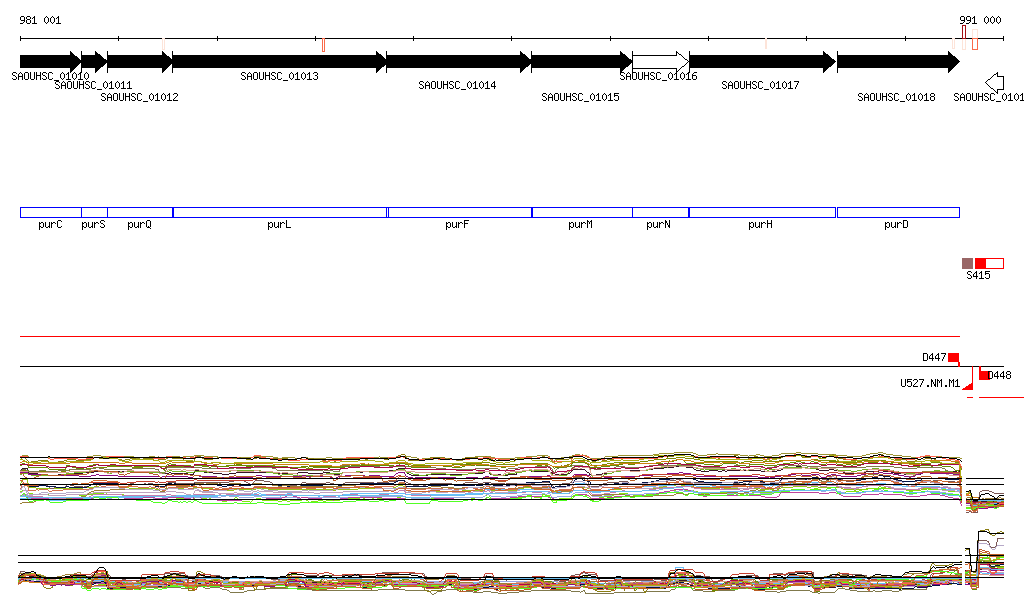Viewport: 1024px width, 611px height.
Task: Click the SAOUHSC_01015 gene arrow
Action: [581, 62]
